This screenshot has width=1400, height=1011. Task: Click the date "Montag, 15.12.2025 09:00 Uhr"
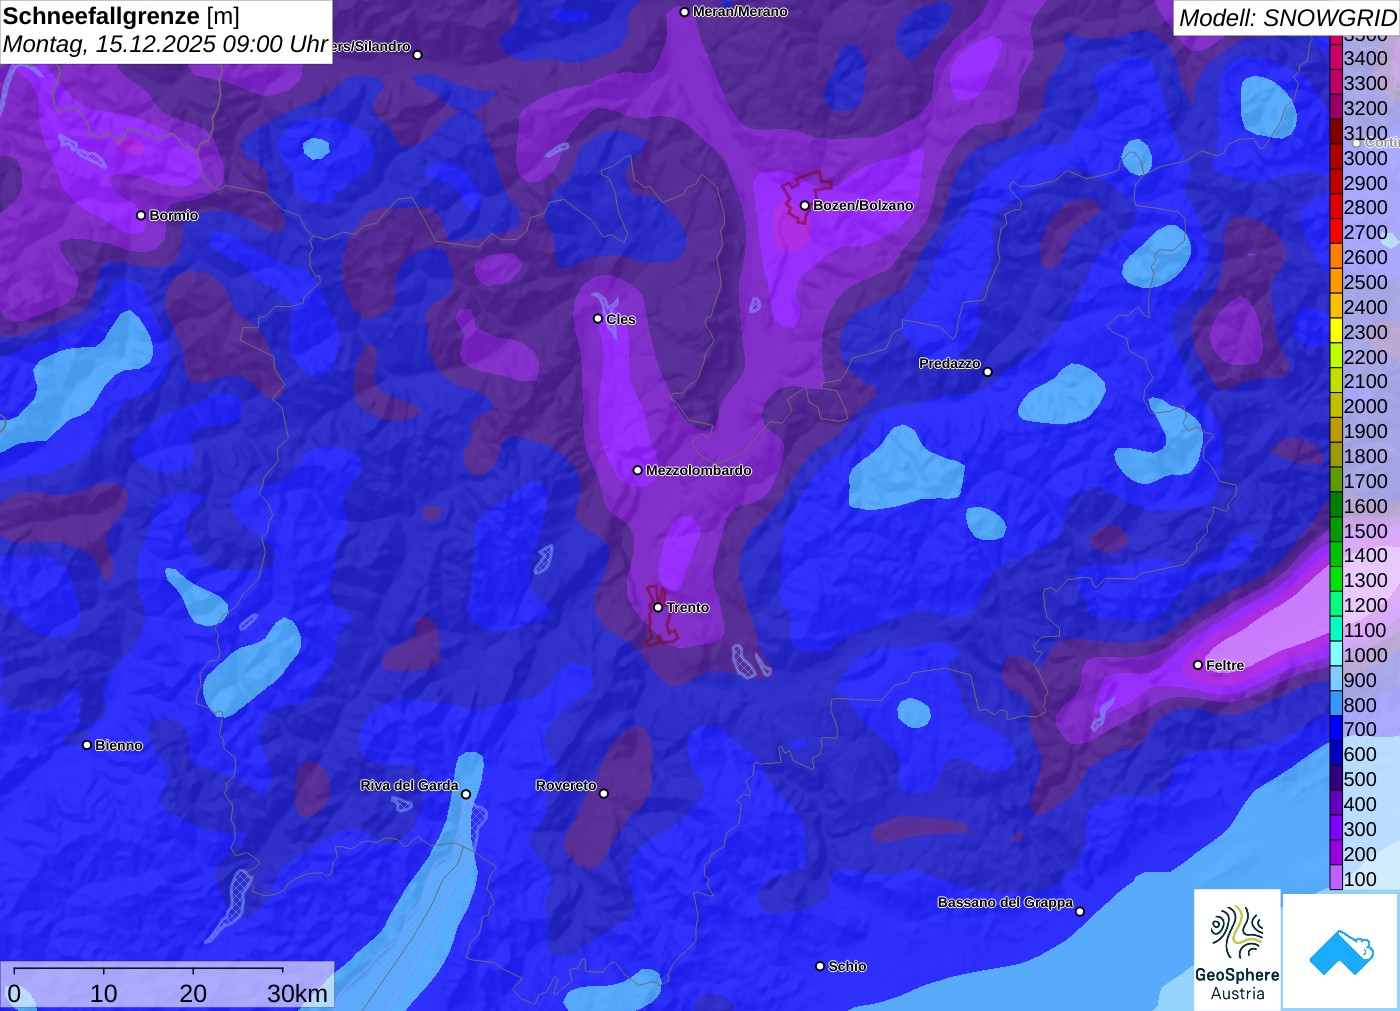coord(166,45)
